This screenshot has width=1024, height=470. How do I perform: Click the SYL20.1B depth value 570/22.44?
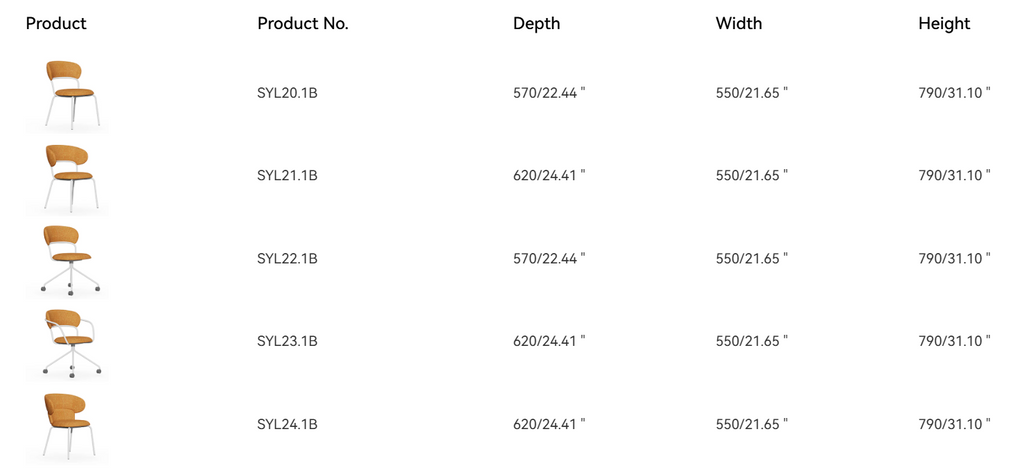pyautogui.click(x=549, y=93)
